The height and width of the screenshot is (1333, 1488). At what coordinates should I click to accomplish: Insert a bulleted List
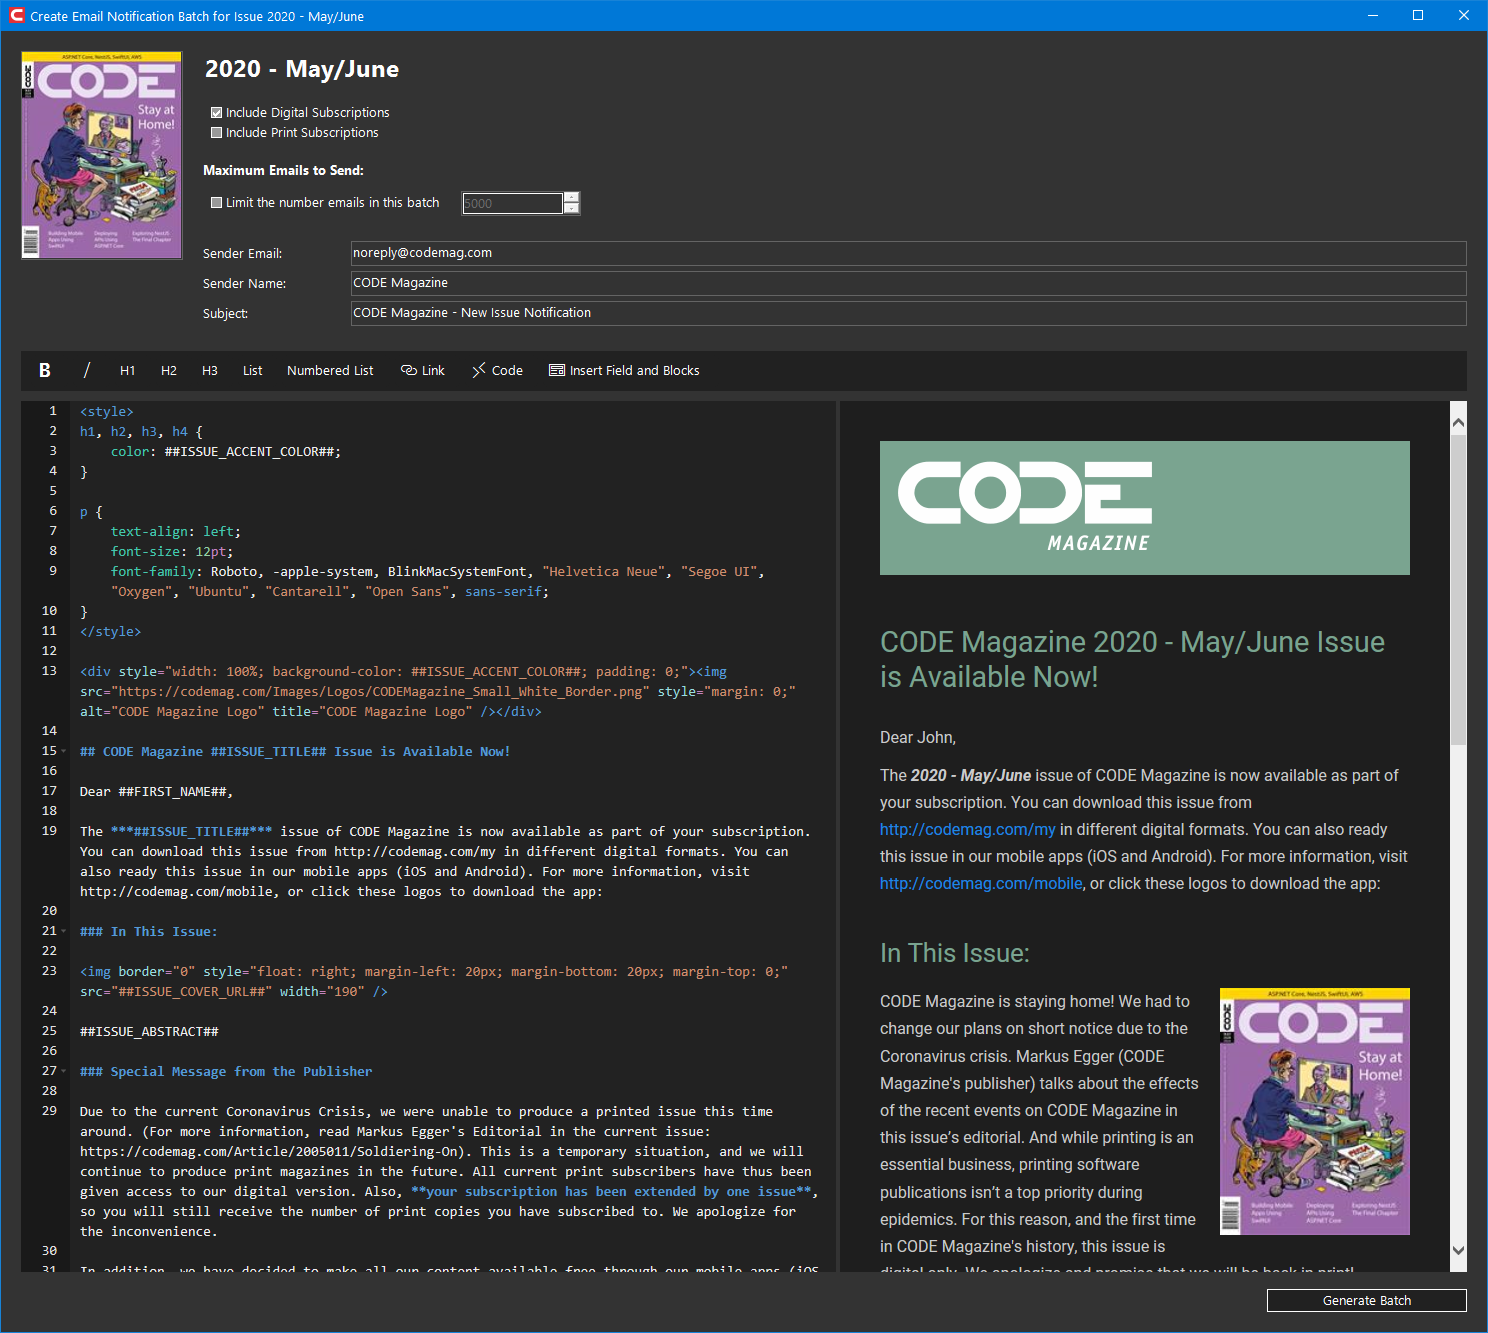(x=253, y=371)
